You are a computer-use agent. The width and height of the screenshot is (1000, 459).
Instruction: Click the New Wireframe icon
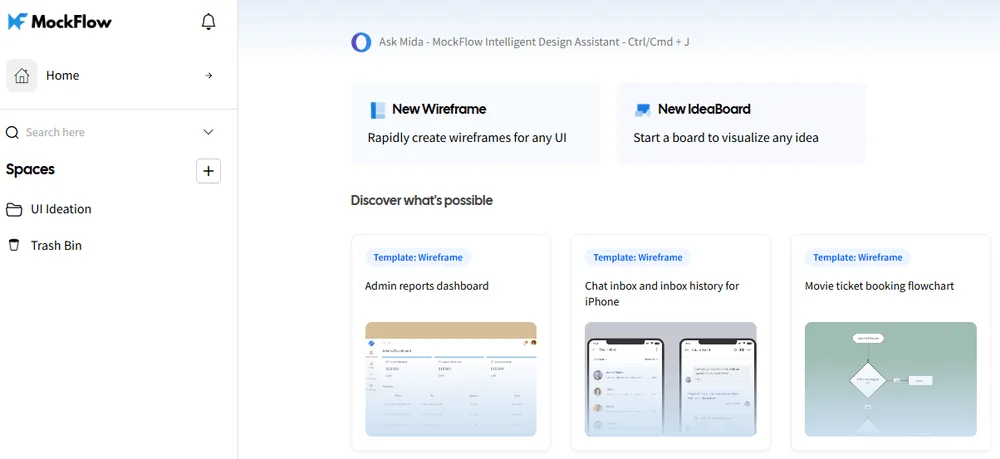tap(378, 110)
